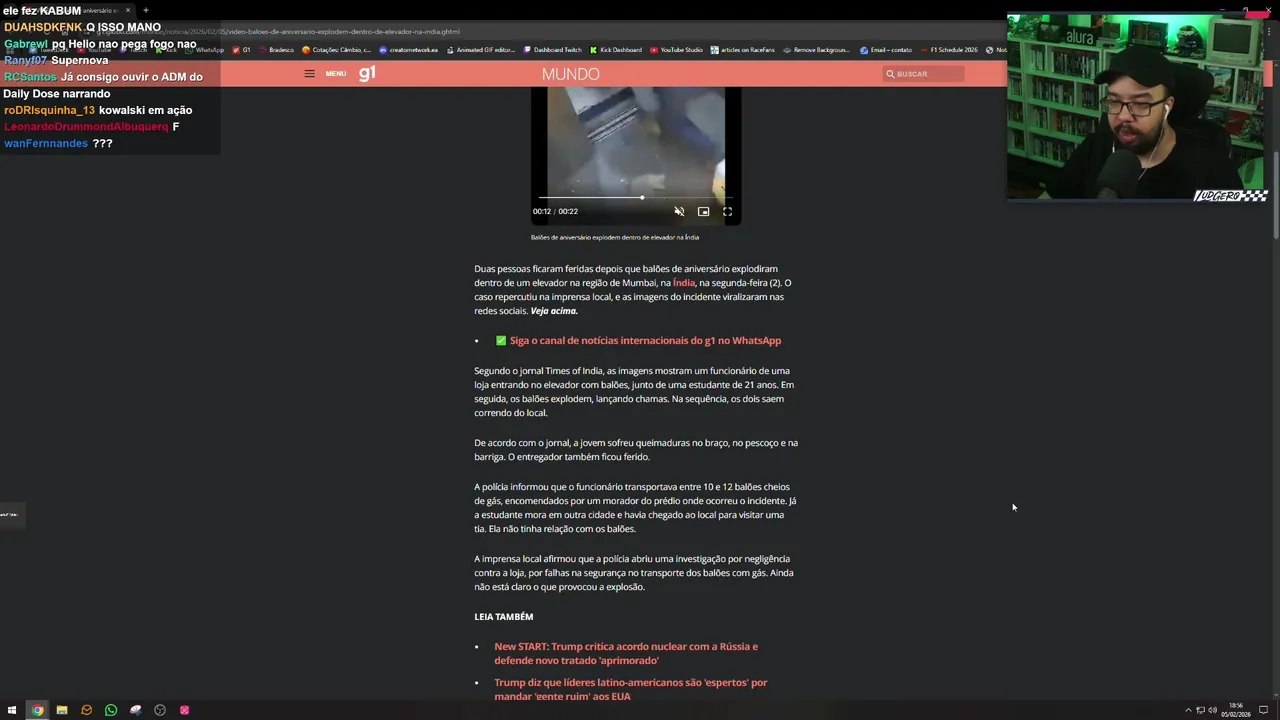Click the paragraph starting 'A polícia informou'

[x=635, y=508]
